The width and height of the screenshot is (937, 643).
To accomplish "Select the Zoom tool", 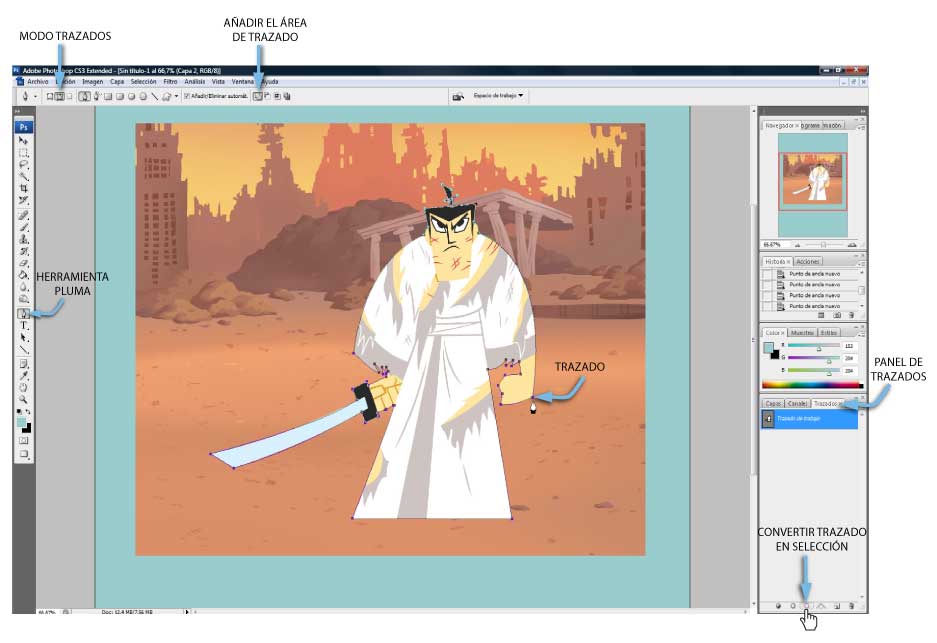I will (23, 399).
